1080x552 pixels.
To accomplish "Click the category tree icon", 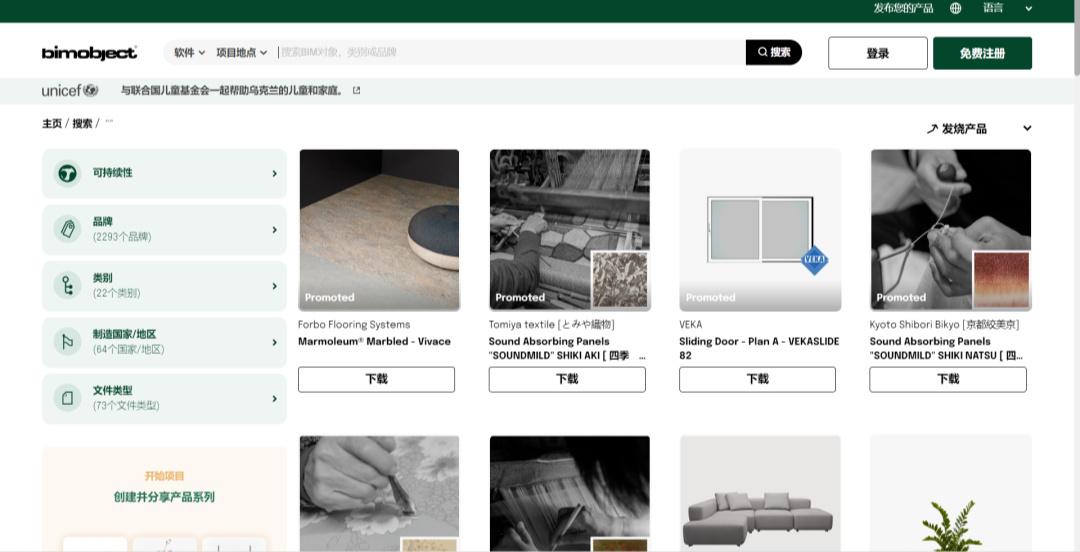I will tap(68, 286).
